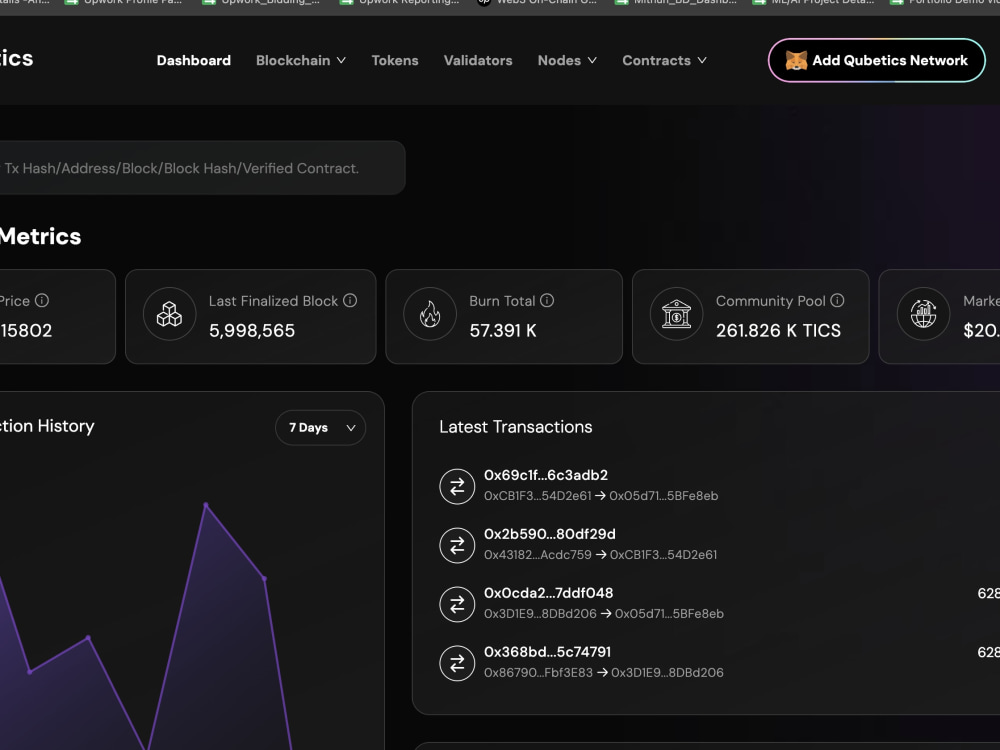Open recipient 0x05d71...5BFe8eb in first transaction
This screenshot has width=1000, height=750.
click(x=664, y=496)
